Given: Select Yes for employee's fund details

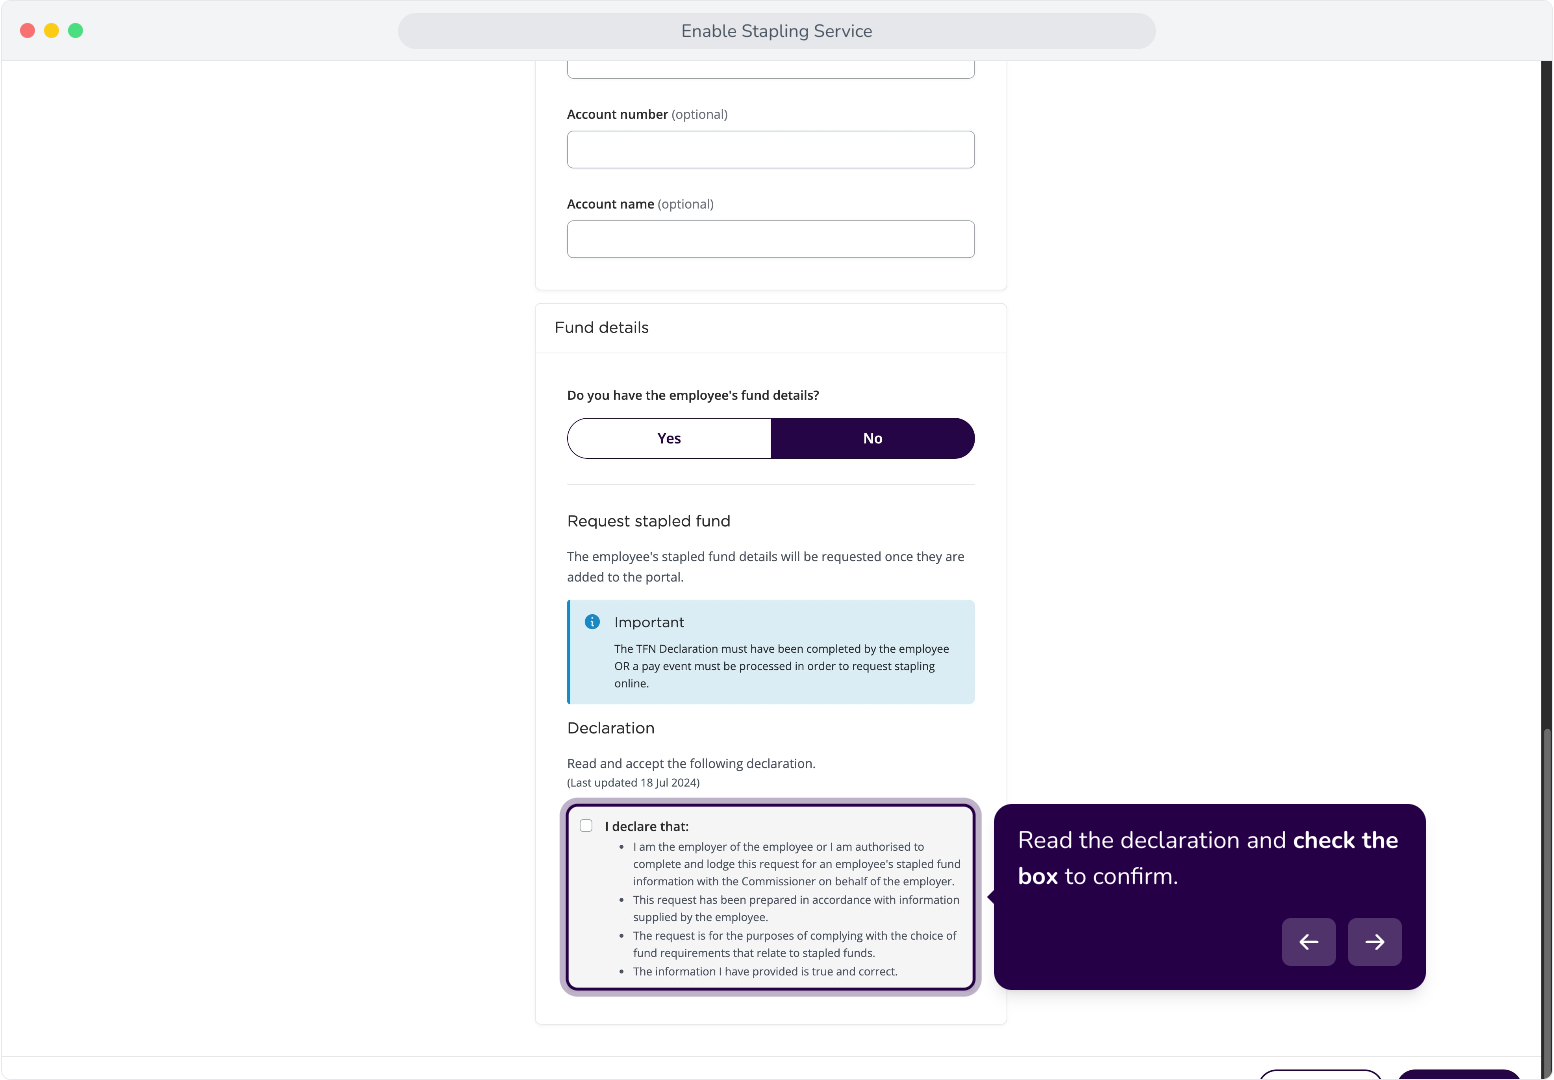Looking at the screenshot, I should tap(669, 439).
